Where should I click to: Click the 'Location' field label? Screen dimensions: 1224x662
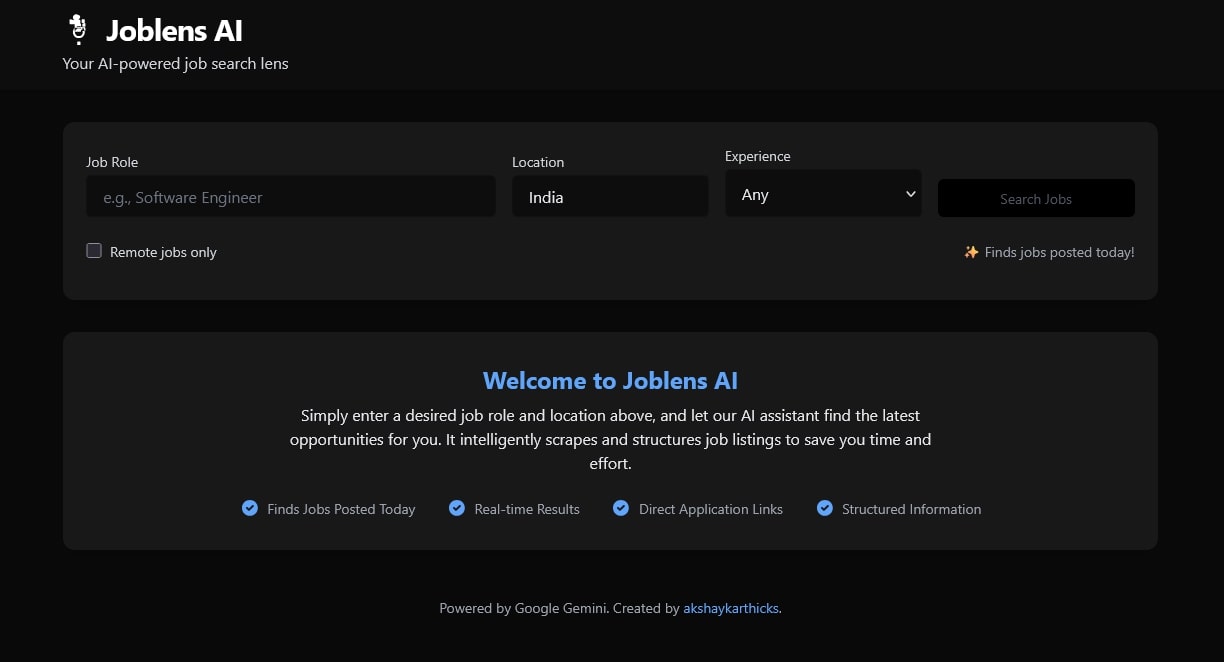[538, 162]
